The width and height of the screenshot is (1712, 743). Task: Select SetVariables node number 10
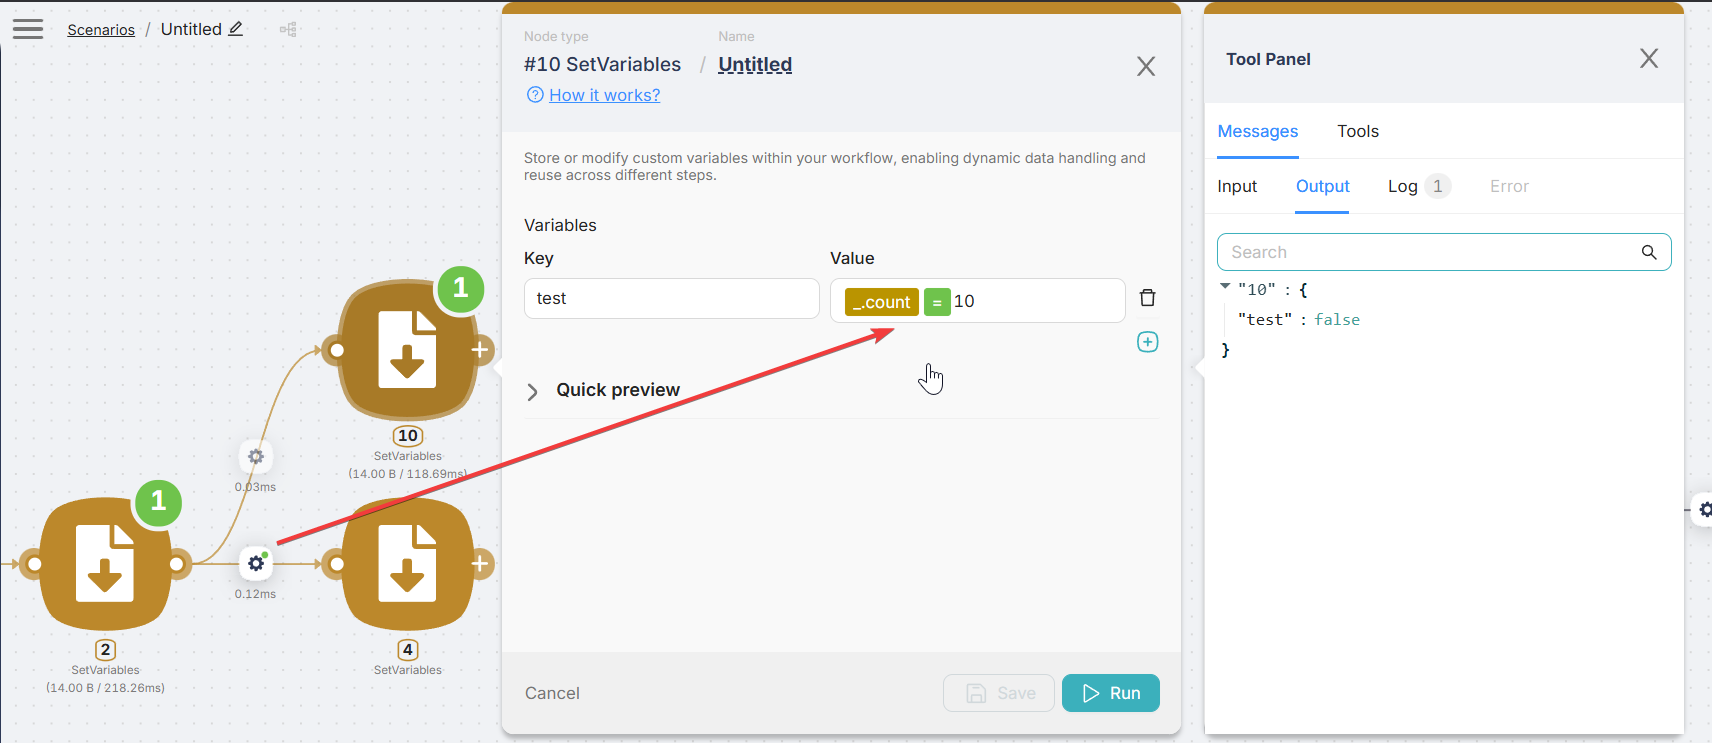coord(407,350)
